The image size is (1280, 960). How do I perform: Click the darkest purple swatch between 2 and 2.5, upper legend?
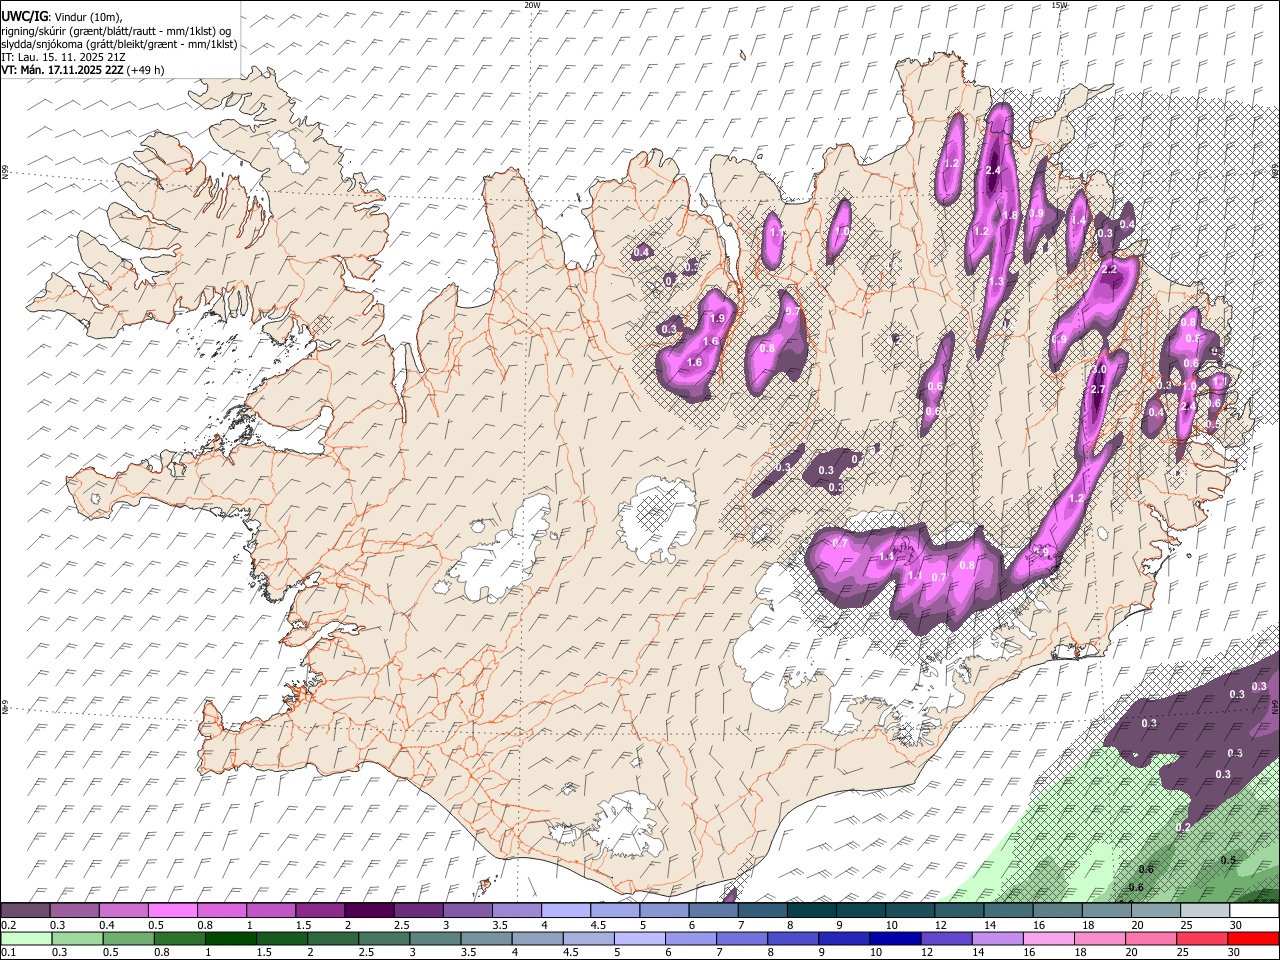coord(371,911)
